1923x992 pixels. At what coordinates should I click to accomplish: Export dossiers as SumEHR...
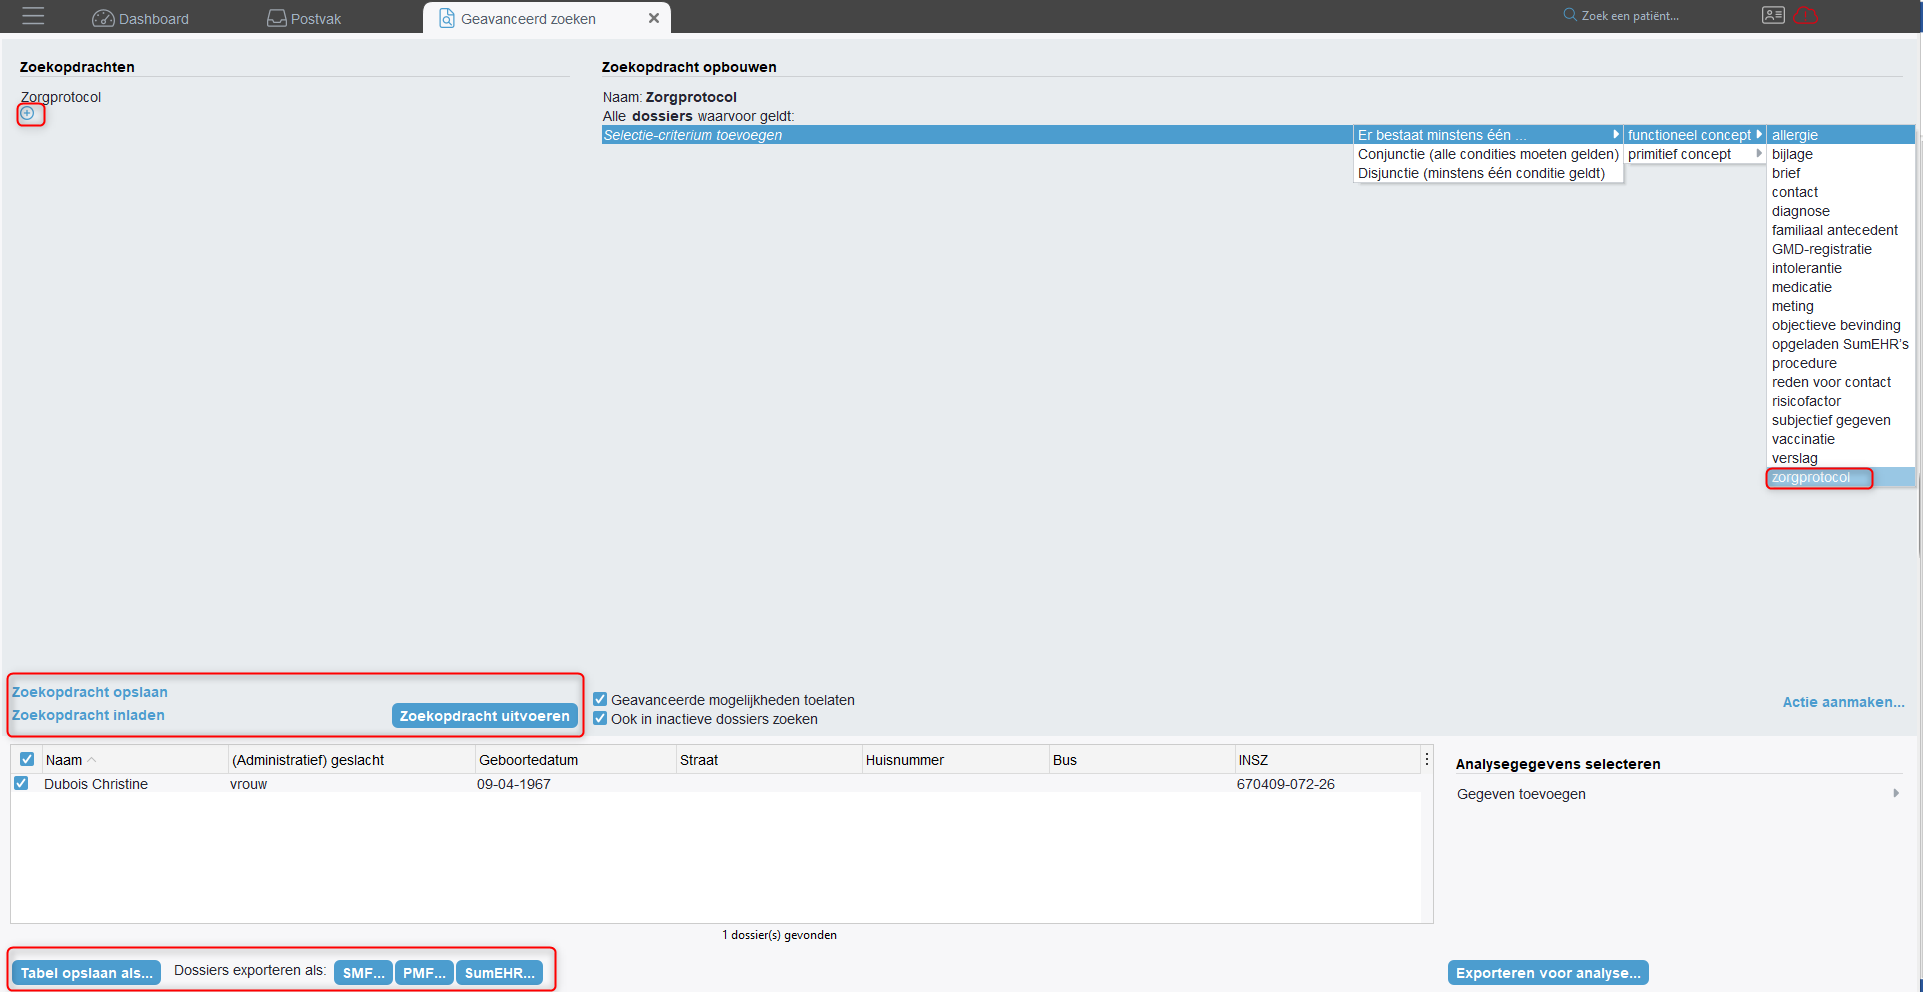click(499, 972)
